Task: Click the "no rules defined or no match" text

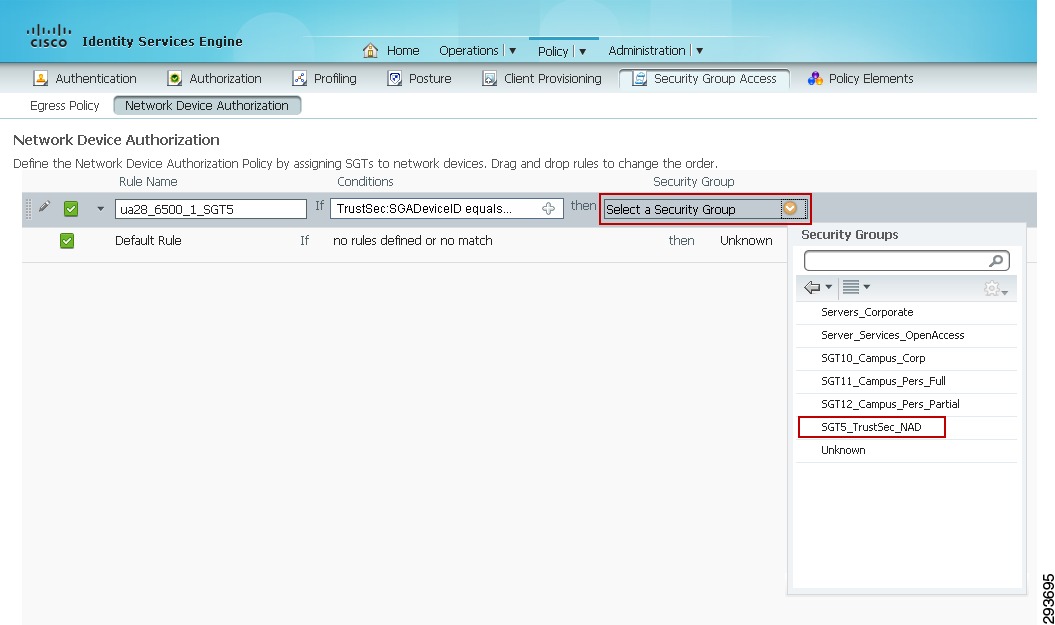Action: click(x=412, y=241)
